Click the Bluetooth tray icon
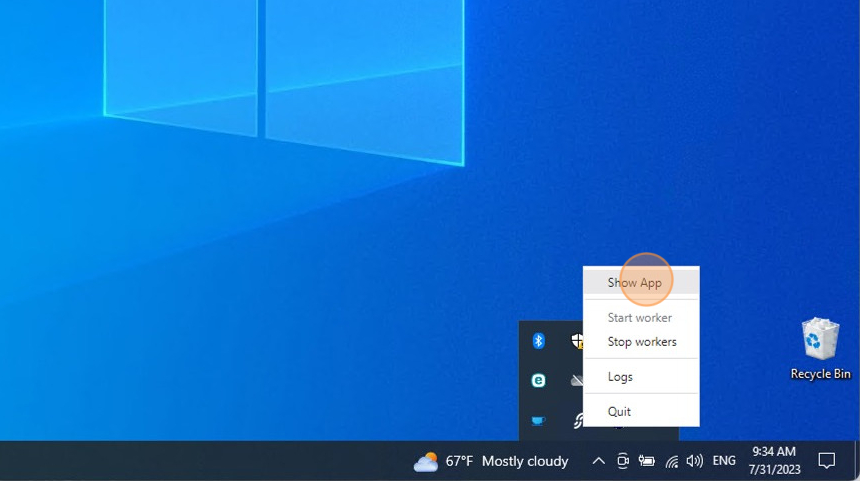The image size is (860, 481). 538,341
